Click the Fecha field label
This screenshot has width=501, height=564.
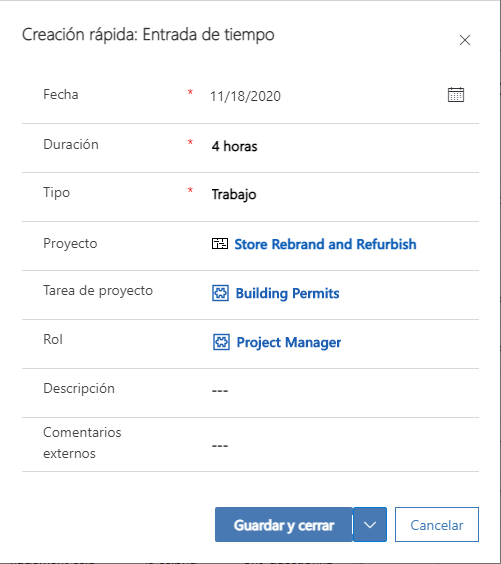[61, 95]
